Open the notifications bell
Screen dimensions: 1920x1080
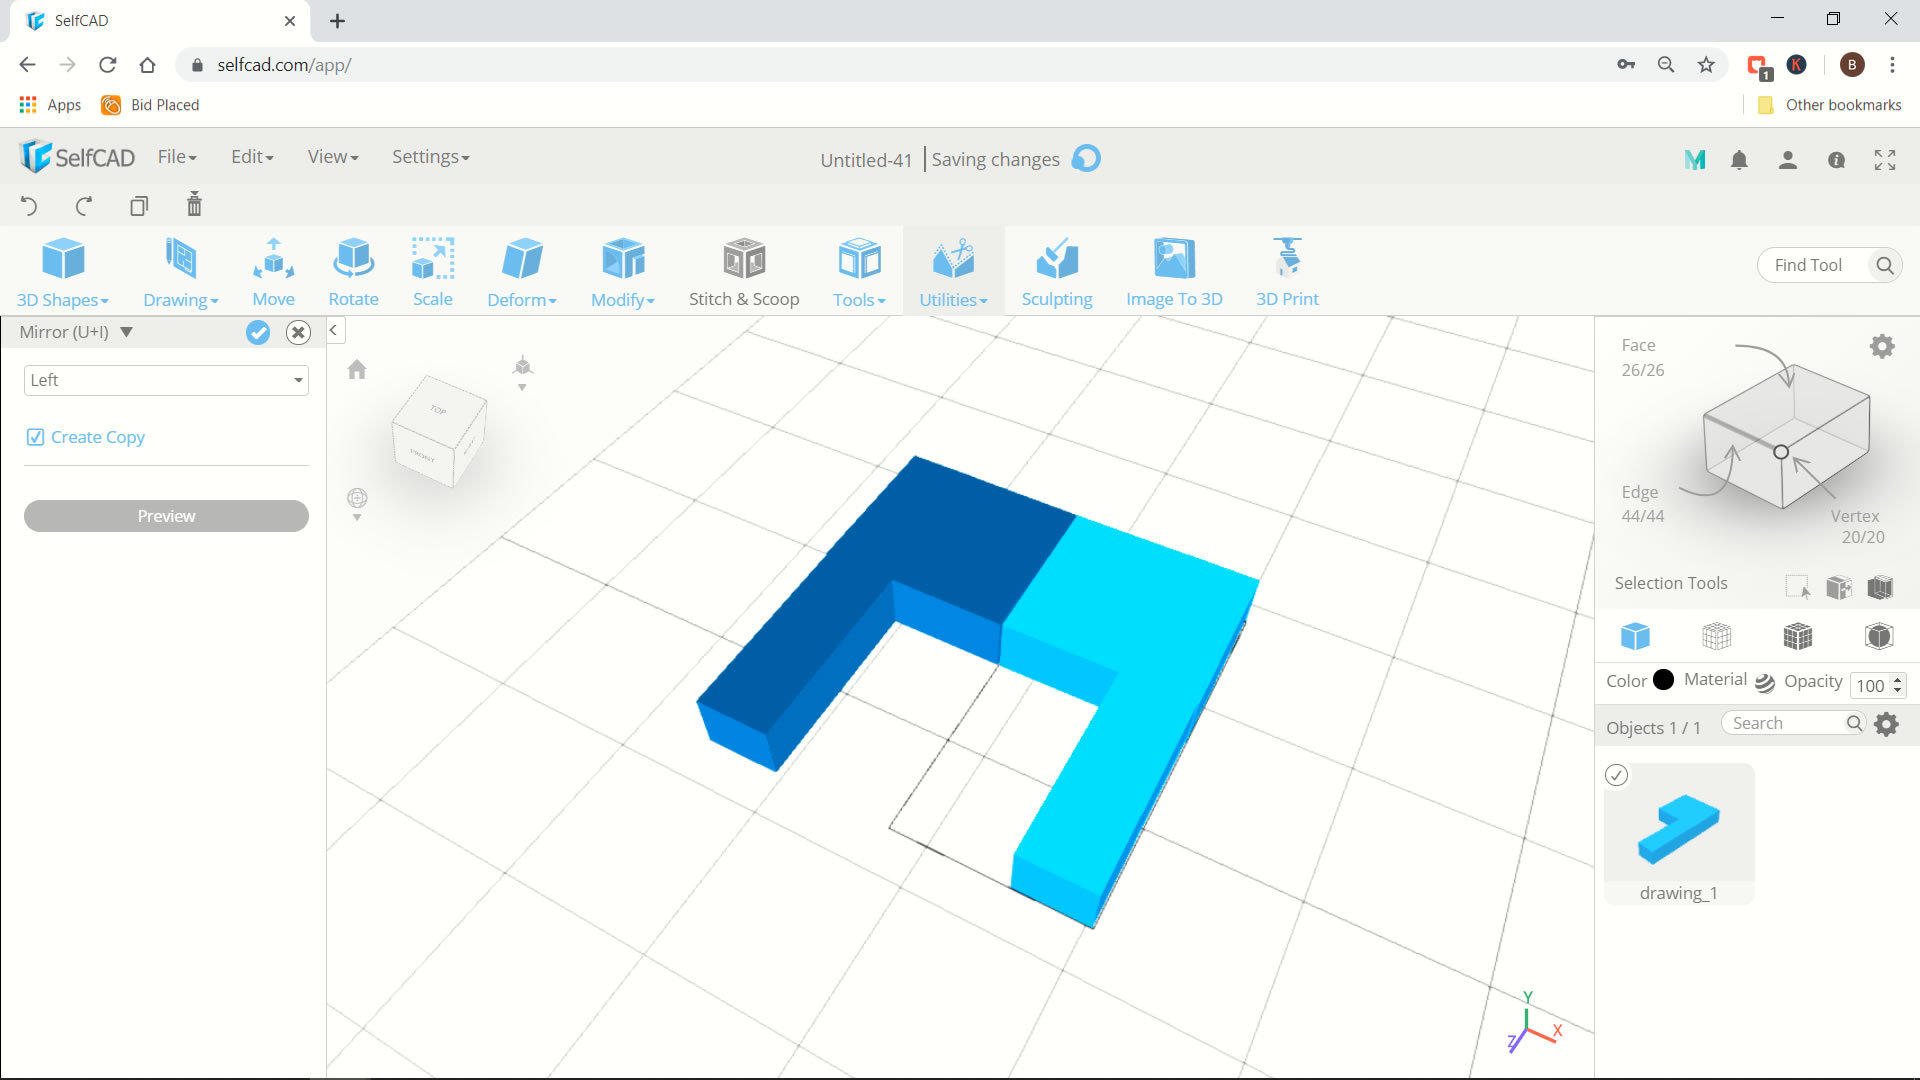[1739, 160]
